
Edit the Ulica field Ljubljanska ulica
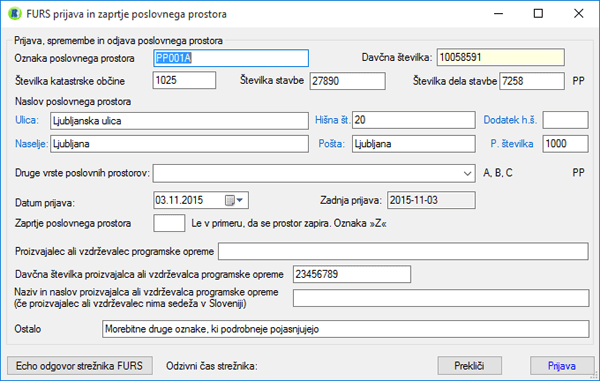point(179,121)
